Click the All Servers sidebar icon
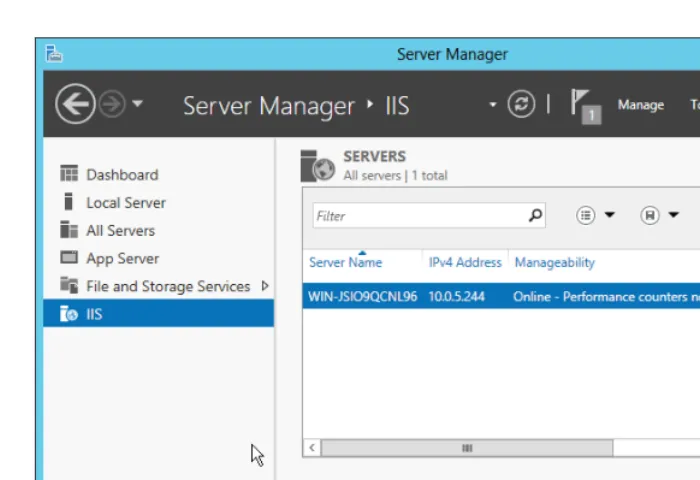The width and height of the screenshot is (700, 480). [69, 230]
